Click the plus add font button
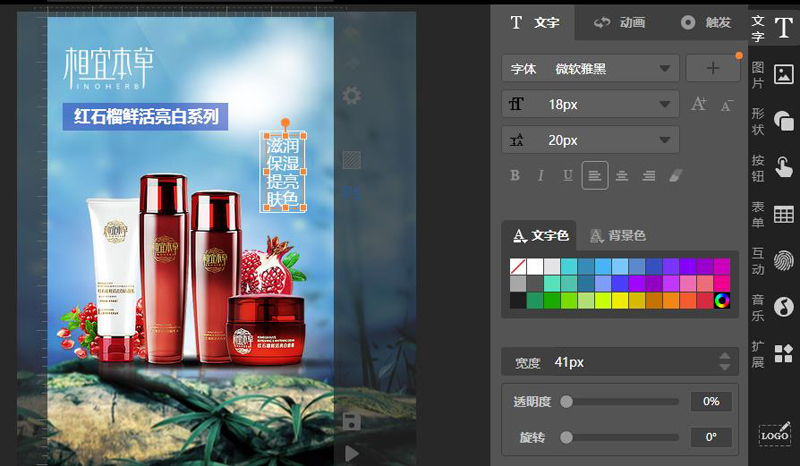 [x=713, y=68]
